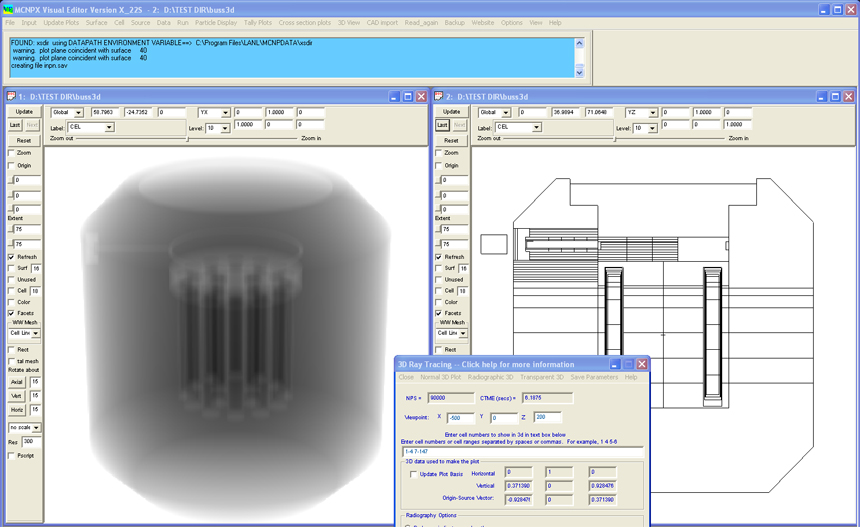The image size is (860, 527).
Task: Open the Surface menu
Action: pos(97,22)
